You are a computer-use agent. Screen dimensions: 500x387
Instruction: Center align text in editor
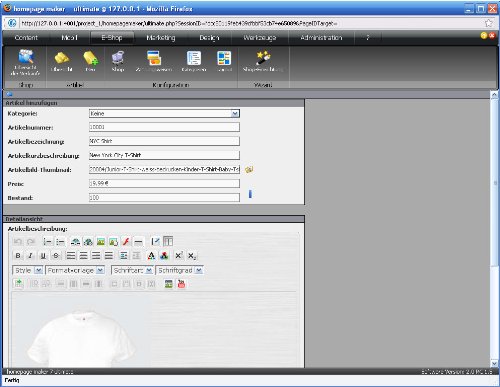83,256
